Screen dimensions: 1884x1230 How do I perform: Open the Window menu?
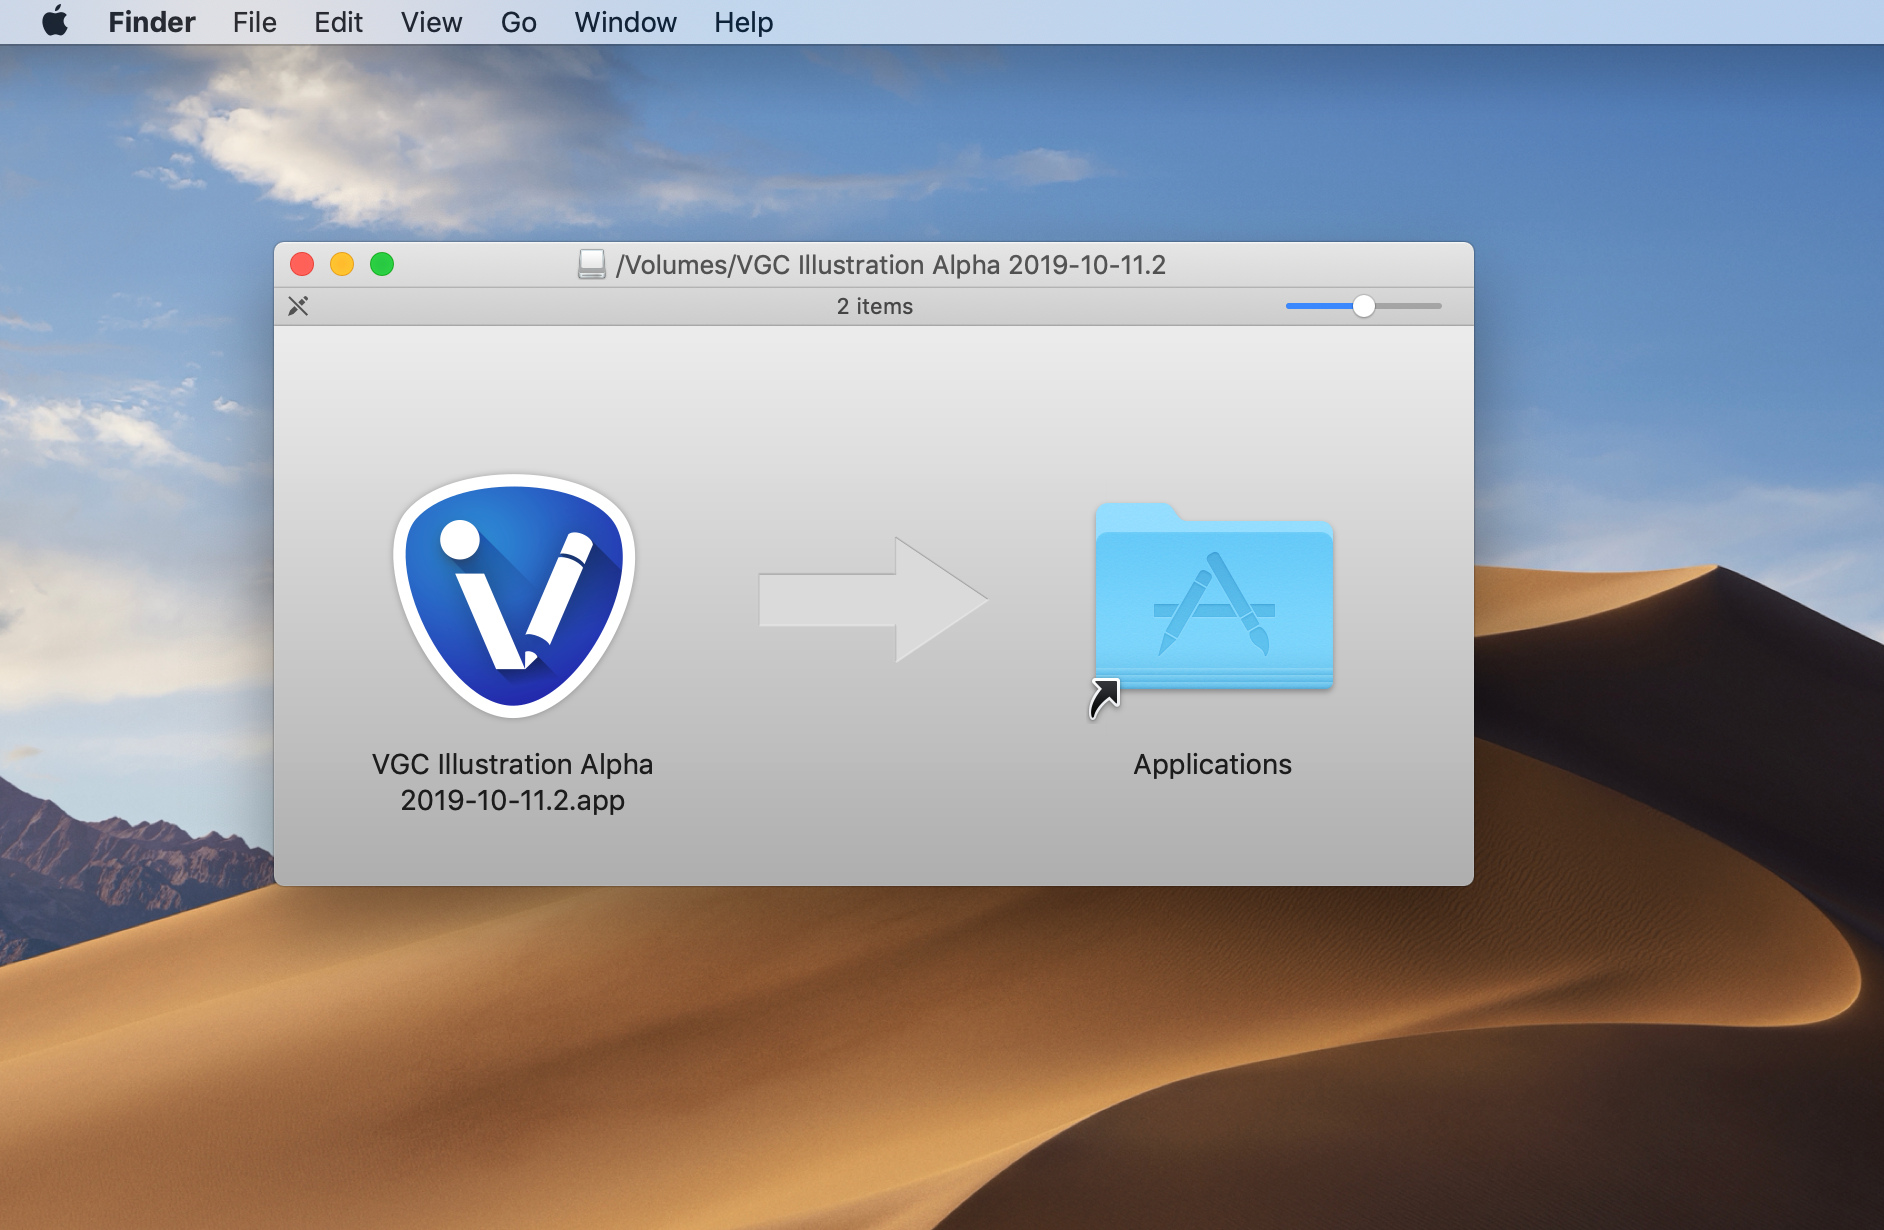[x=626, y=22]
